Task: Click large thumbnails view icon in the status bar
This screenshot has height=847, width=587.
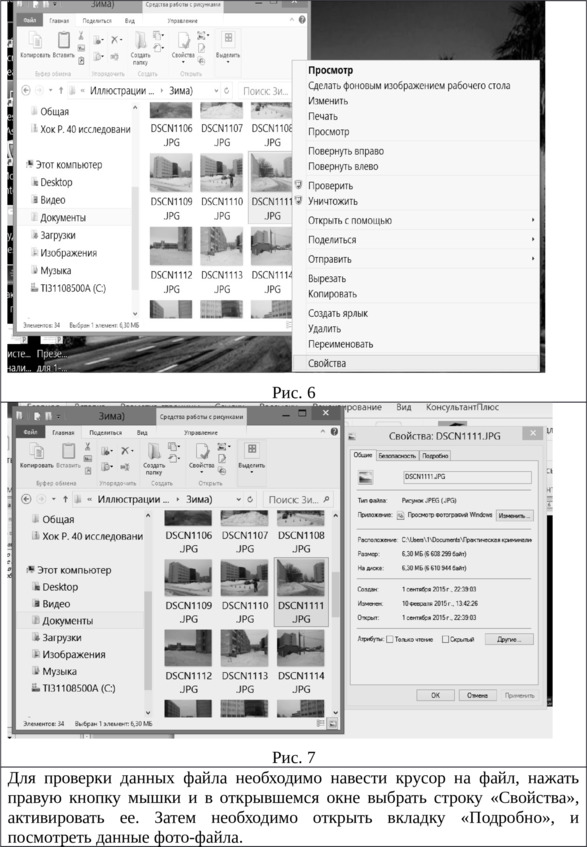Action: (x=333, y=723)
